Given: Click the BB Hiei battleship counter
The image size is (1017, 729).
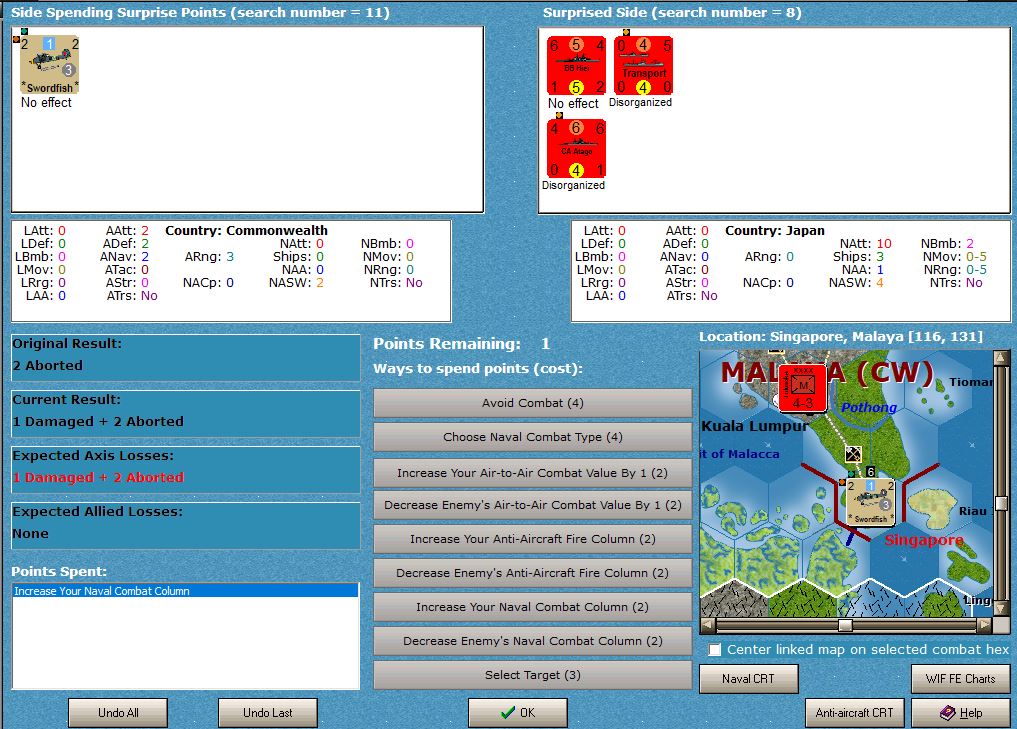Looking at the screenshot, I should [x=577, y=66].
